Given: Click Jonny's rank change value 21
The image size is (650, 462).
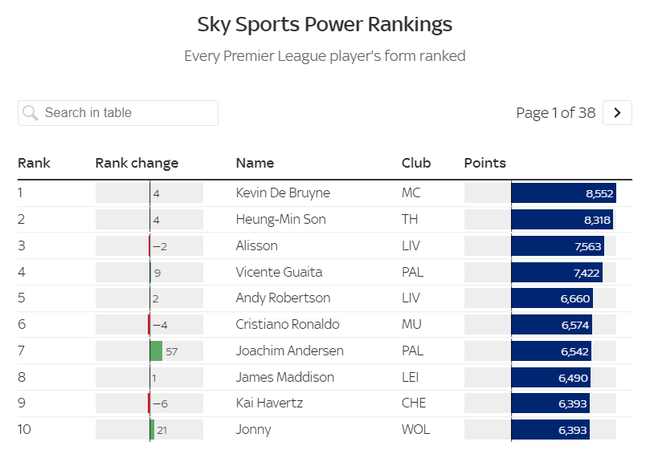Looking at the screenshot, I should [x=162, y=430].
